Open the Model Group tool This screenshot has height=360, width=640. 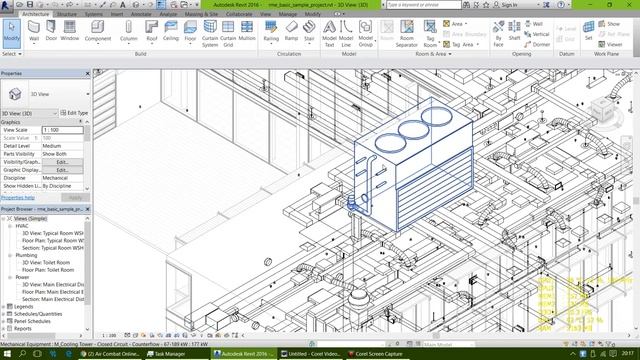tap(366, 34)
